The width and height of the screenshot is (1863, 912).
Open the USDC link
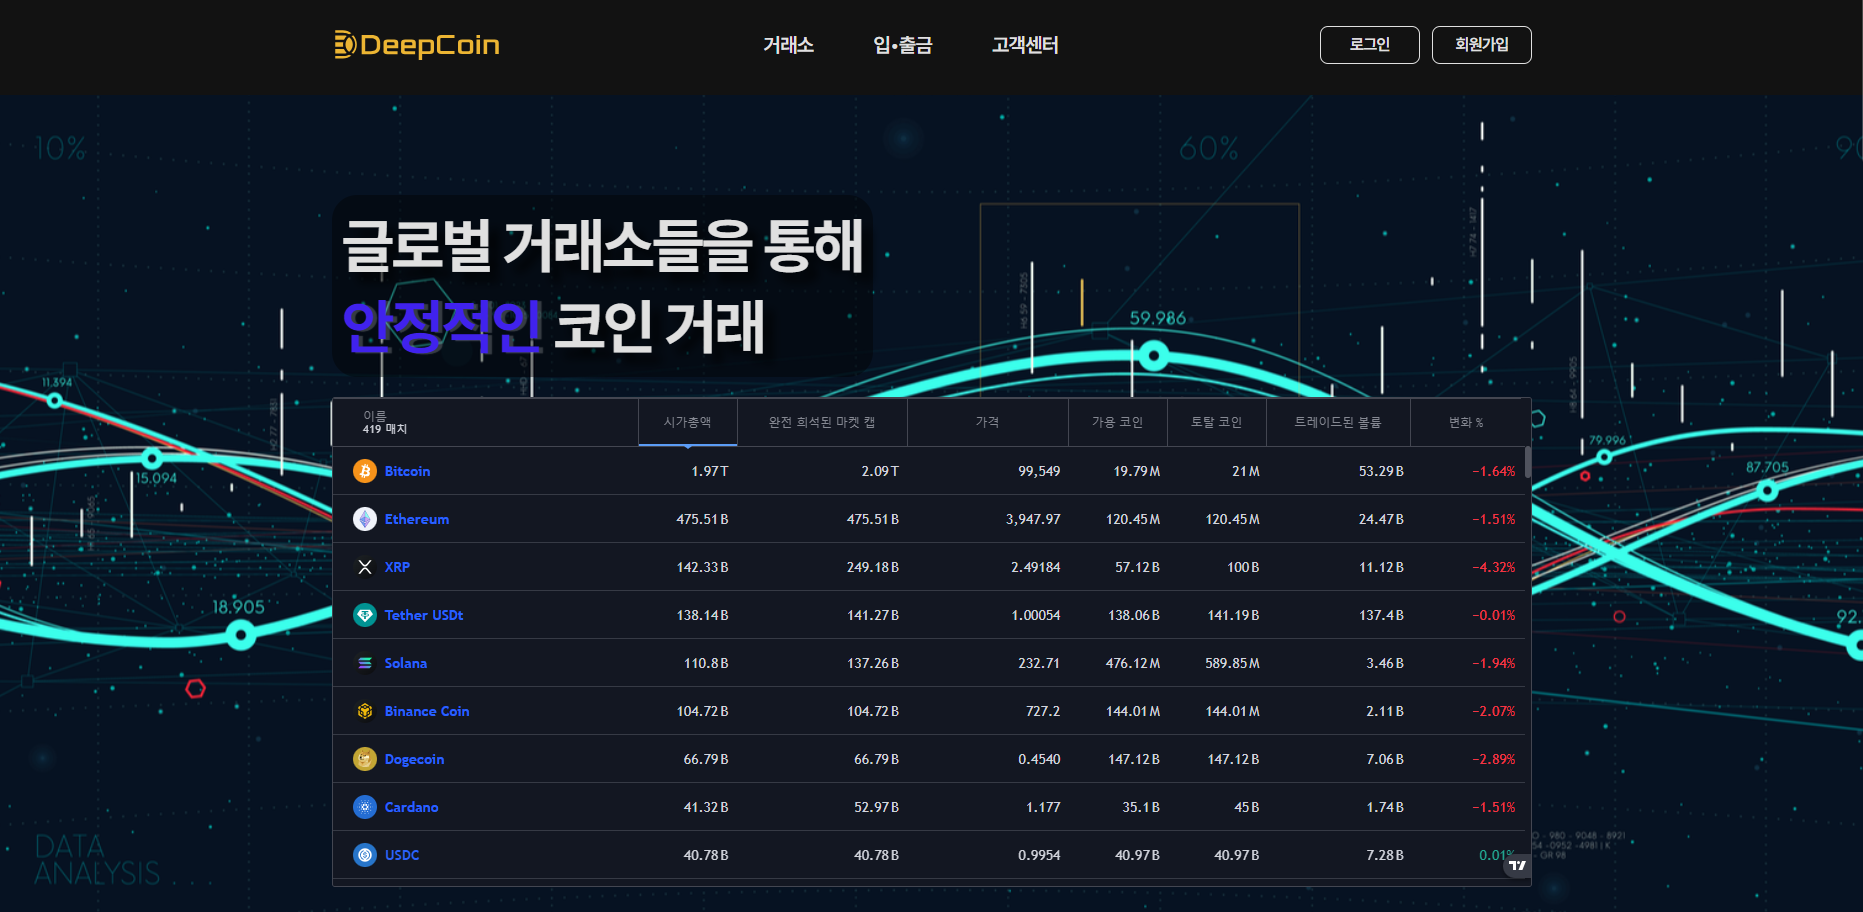(402, 855)
